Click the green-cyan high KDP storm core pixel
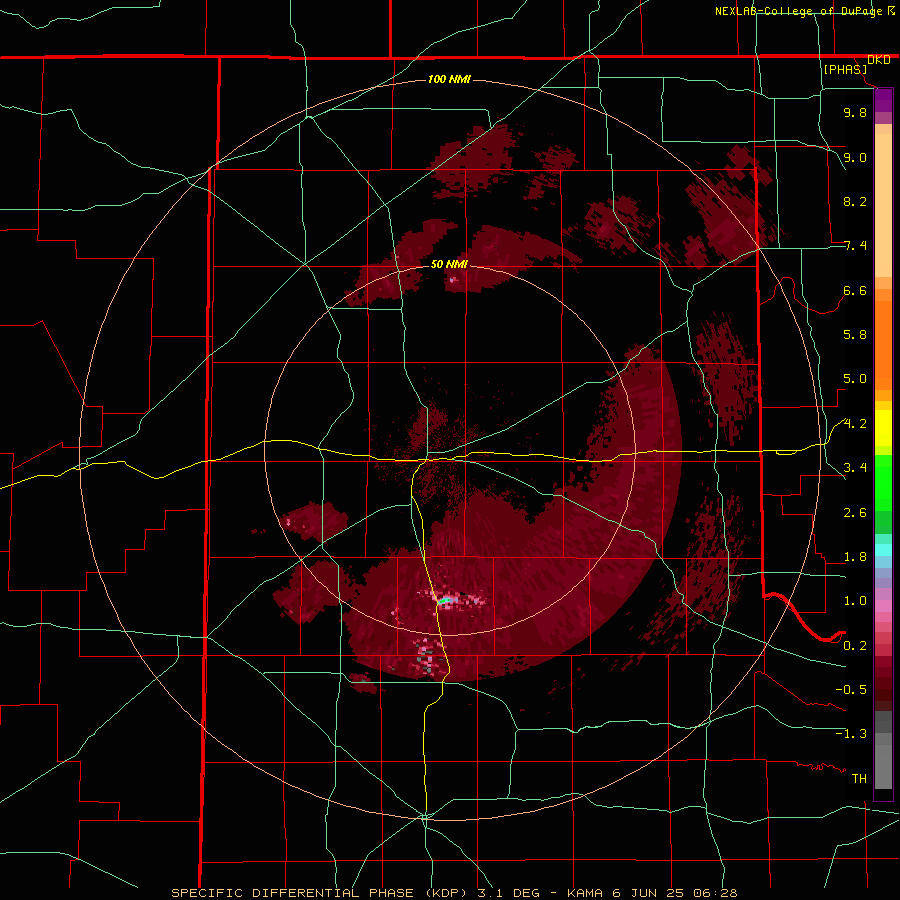Screen dimensions: 900x900 point(444,601)
